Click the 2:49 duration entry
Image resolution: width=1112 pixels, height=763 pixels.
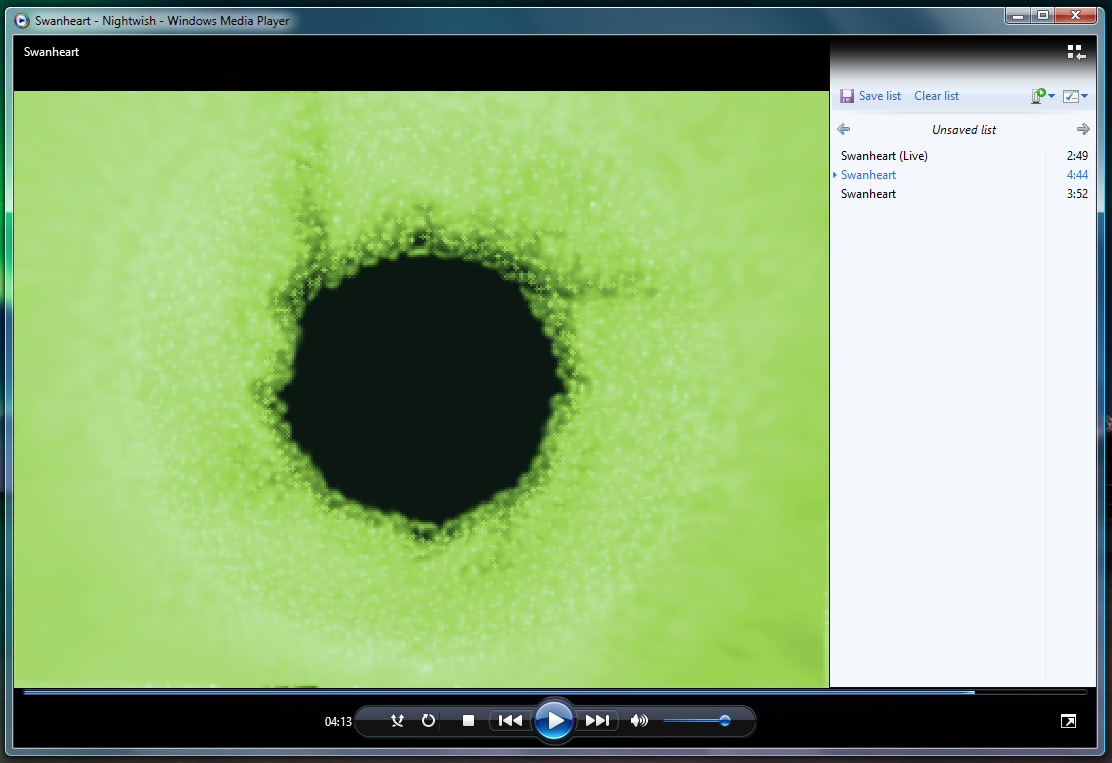(1077, 155)
